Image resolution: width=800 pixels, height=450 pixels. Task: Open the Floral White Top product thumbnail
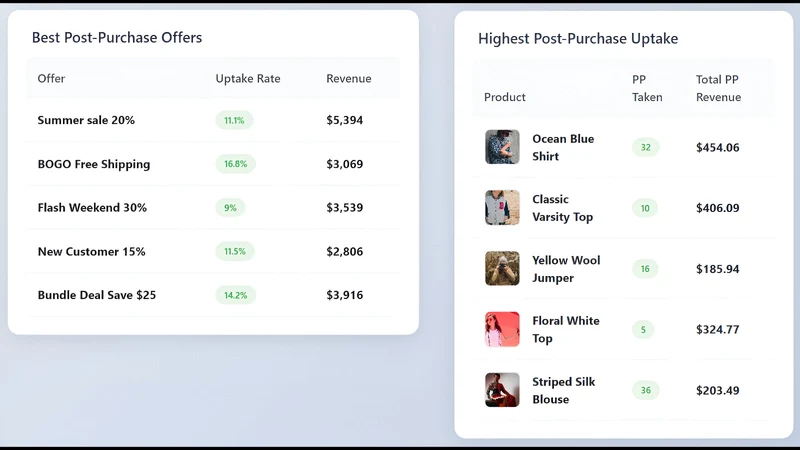tap(502, 329)
